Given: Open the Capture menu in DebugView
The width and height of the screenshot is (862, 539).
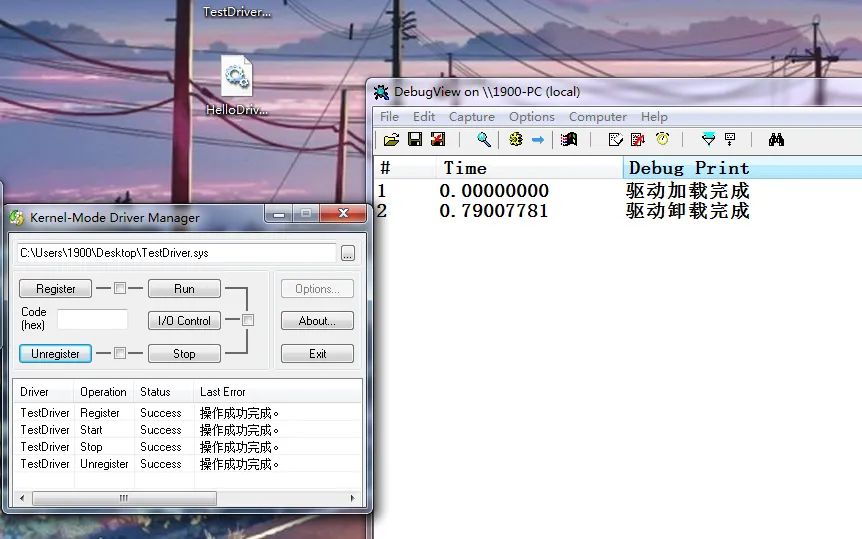Looking at the screenshot, I should (472, 117).
